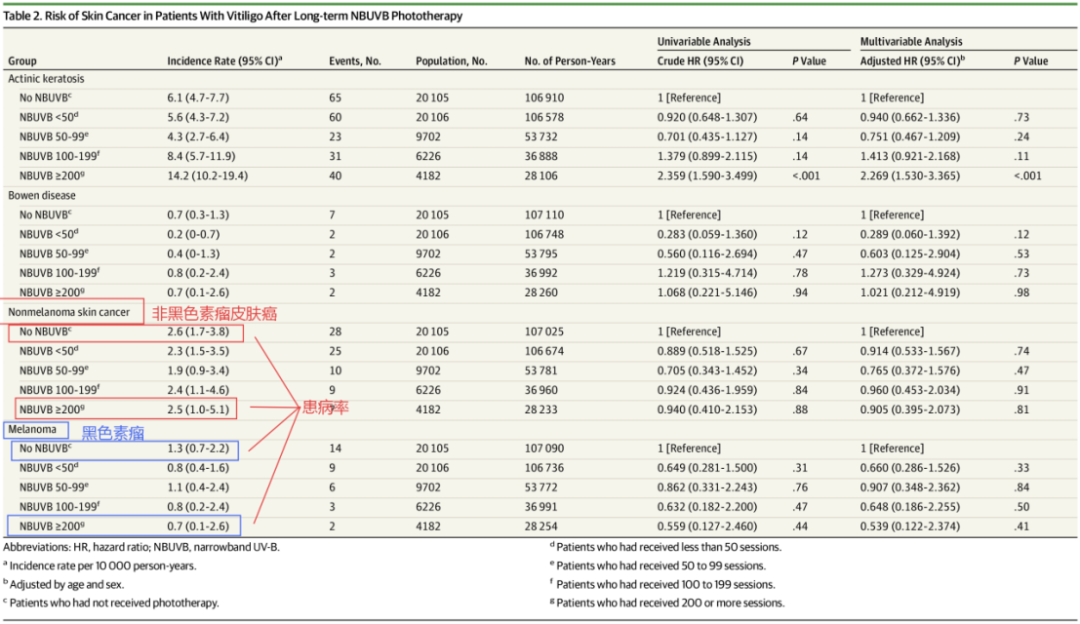Screen dimensions: 1080x624
Task: Click the red 患病率 annotation label
Action: (325, 408)
